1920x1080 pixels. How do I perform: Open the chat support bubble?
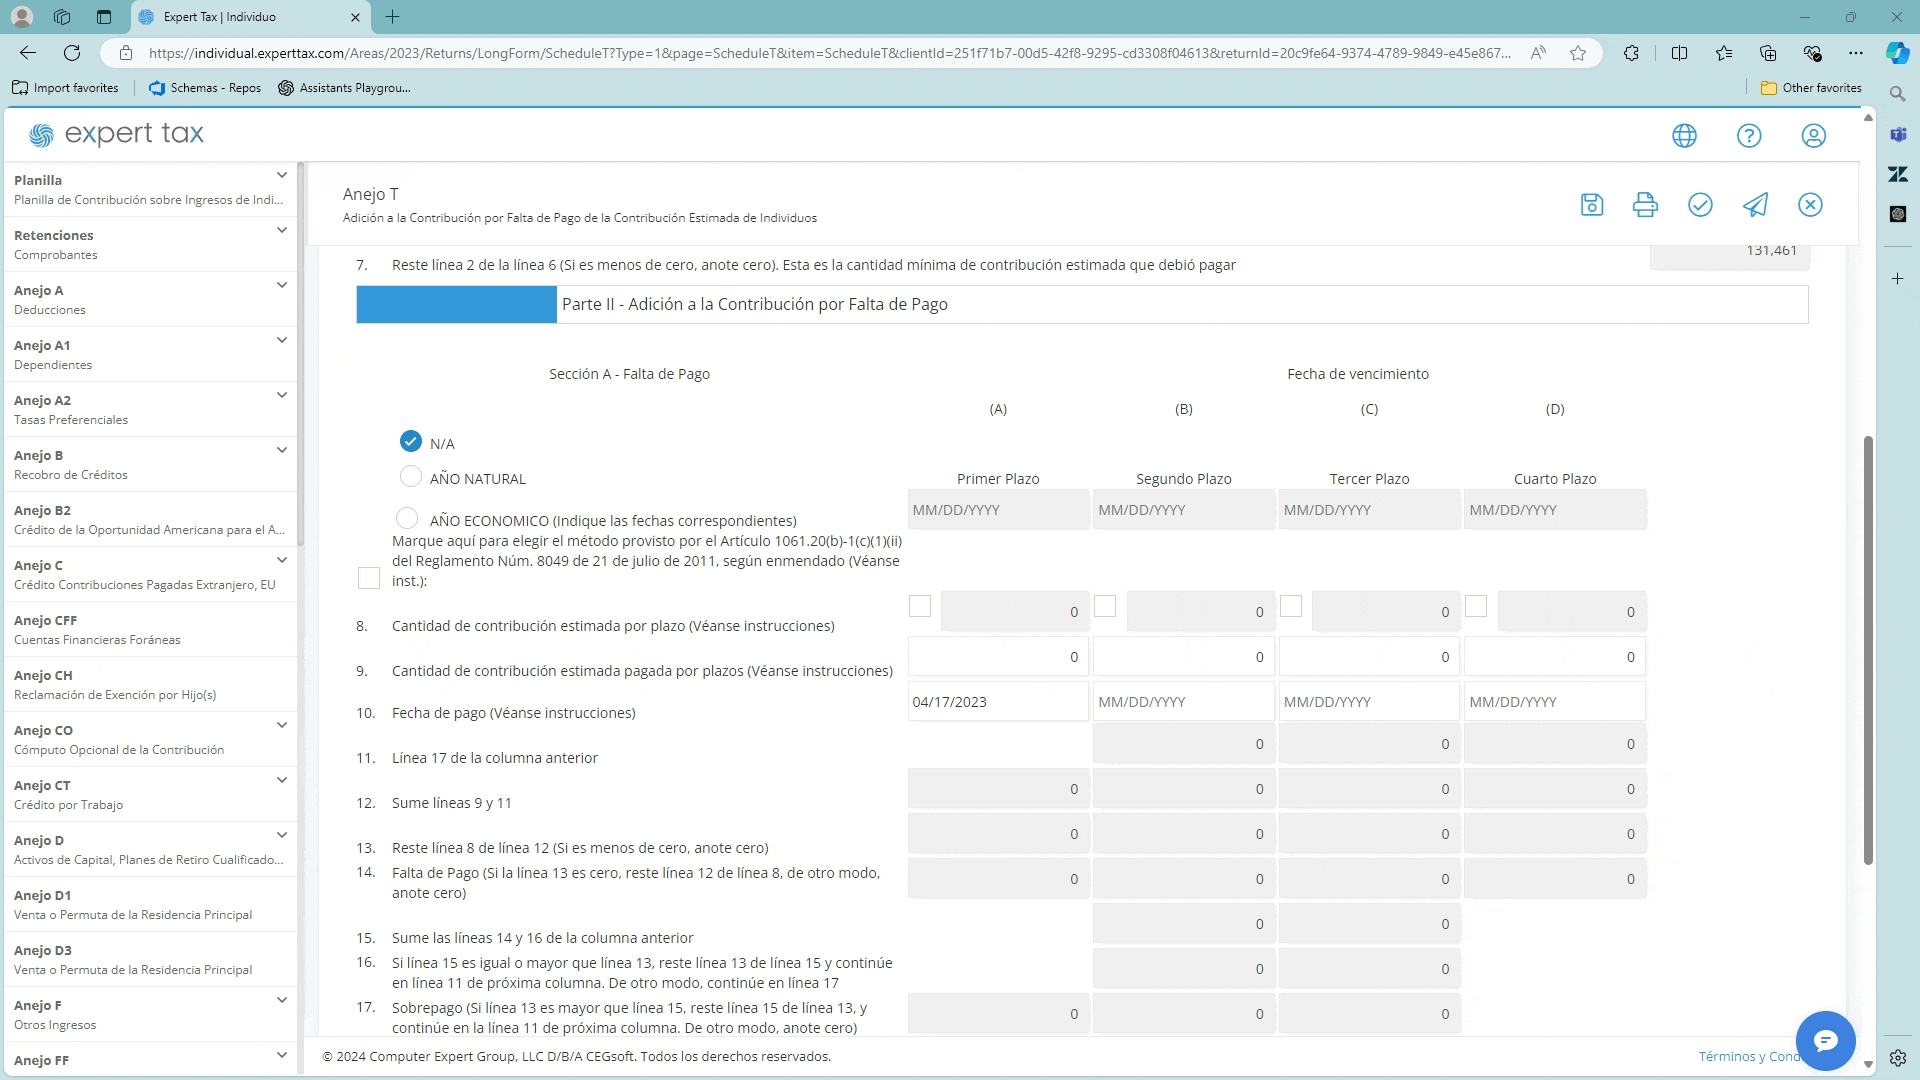point(1825,1041)
